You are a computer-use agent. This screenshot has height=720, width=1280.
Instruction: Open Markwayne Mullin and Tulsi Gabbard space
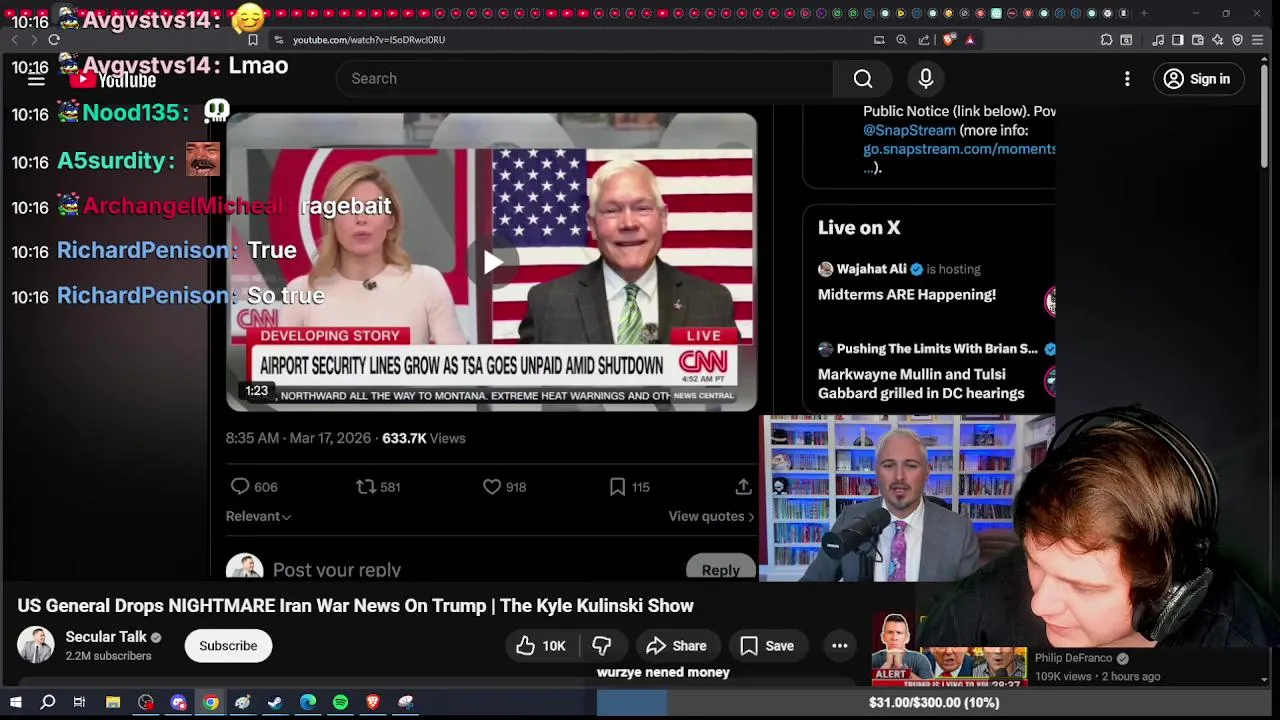[921, 384]
